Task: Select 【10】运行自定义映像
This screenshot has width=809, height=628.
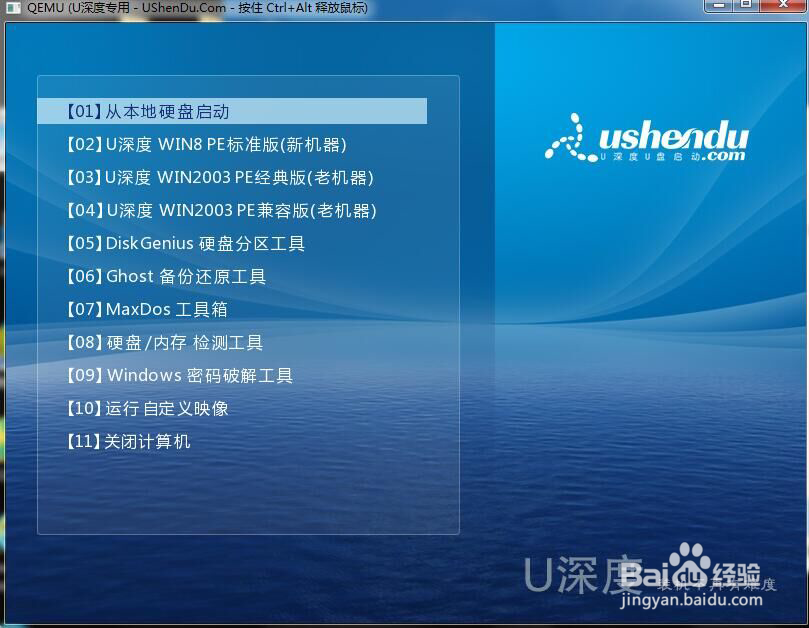Action: pyautogui.click(x=147, y=408)
